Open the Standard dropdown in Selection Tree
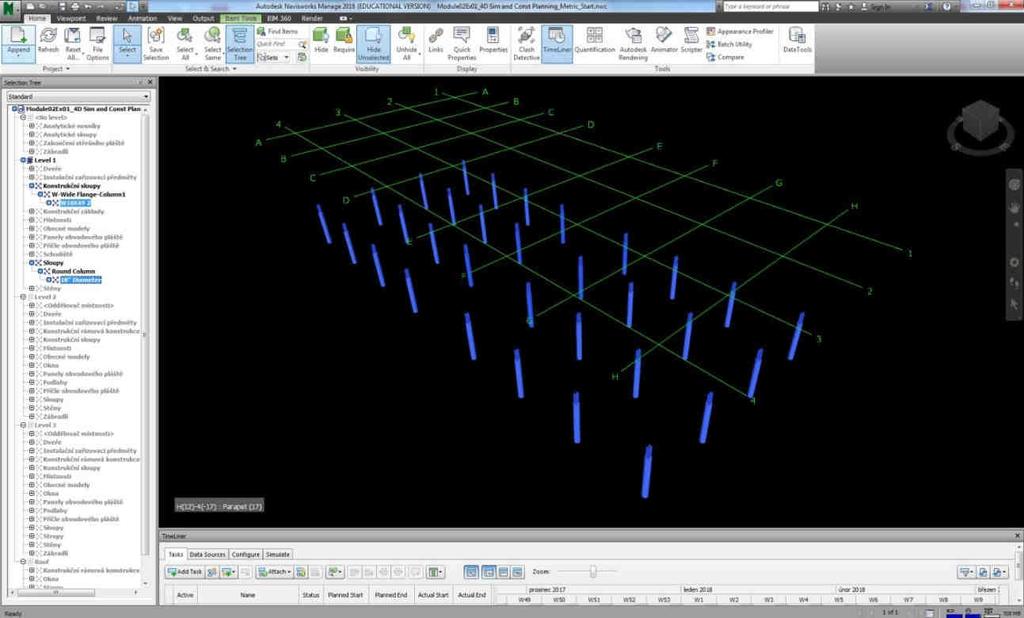This screenshot has height=618, width=1024. click(x=78, y=97)
